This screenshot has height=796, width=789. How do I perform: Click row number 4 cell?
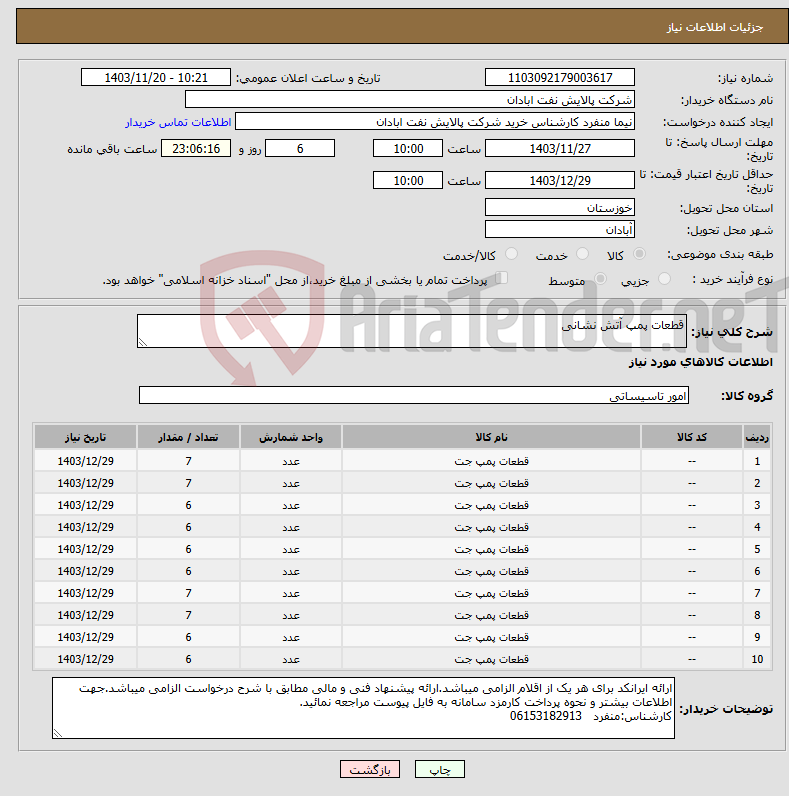click(757, 527)
